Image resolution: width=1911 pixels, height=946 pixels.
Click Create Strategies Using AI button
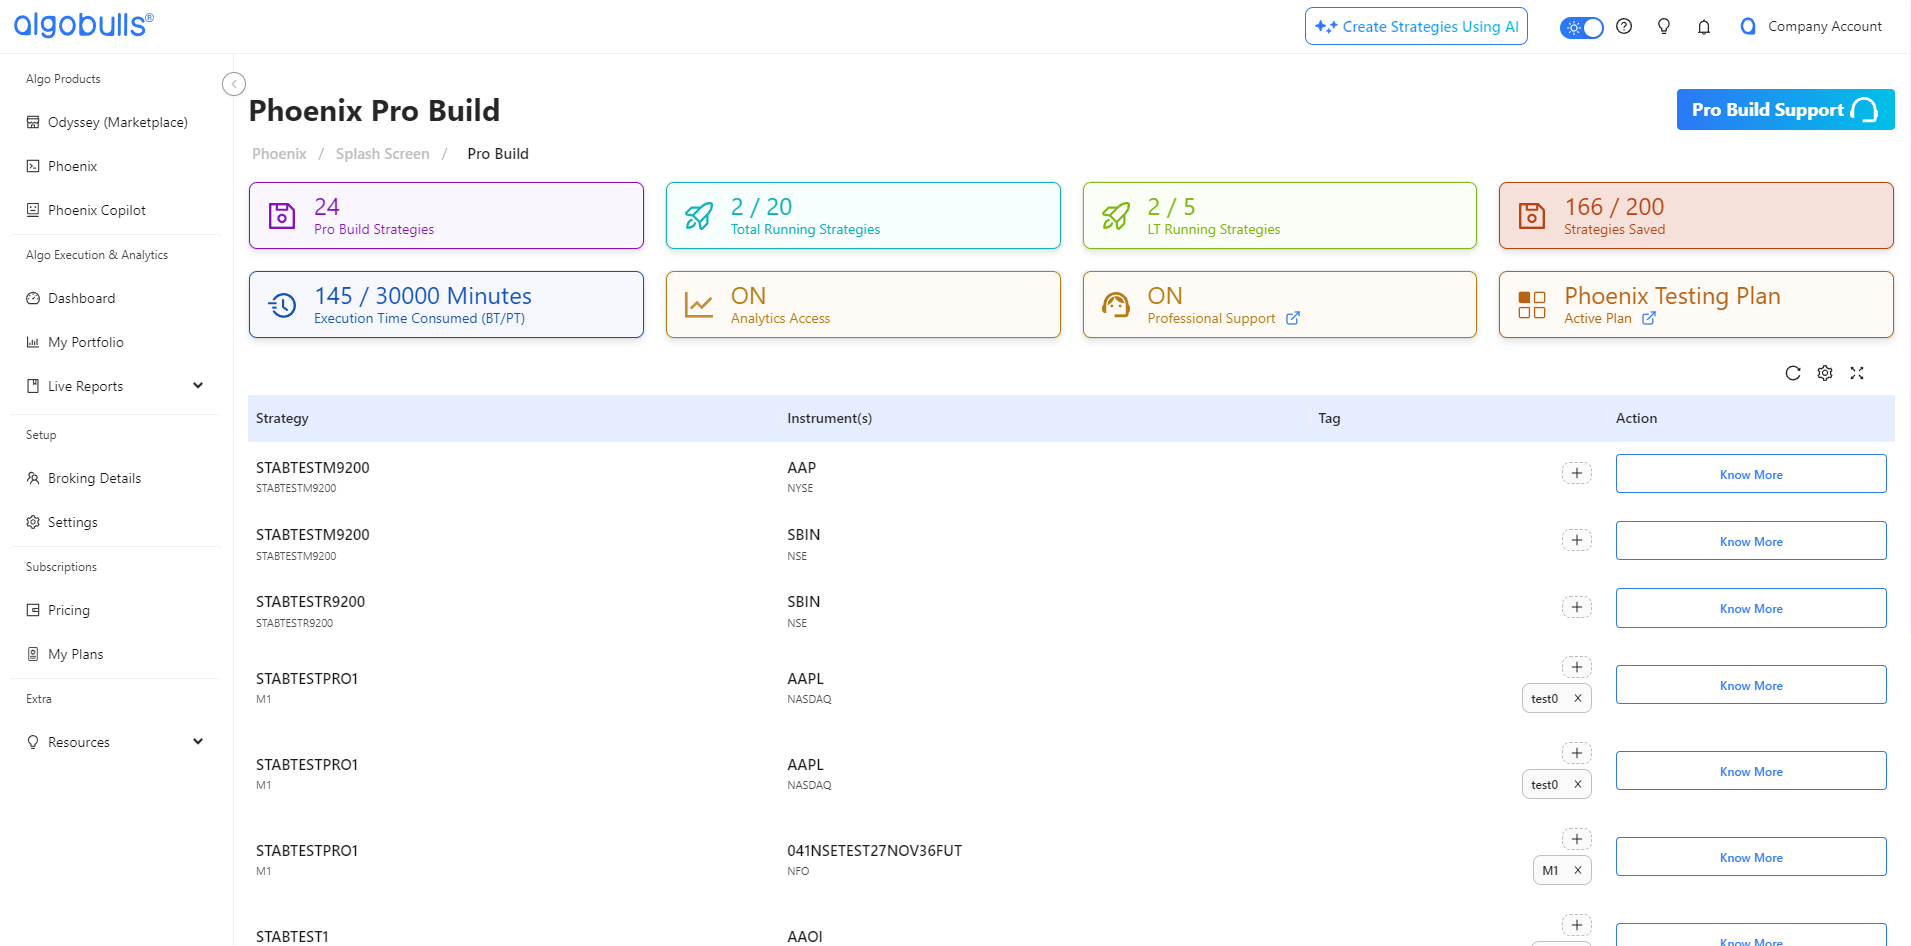pos(1416,27)
